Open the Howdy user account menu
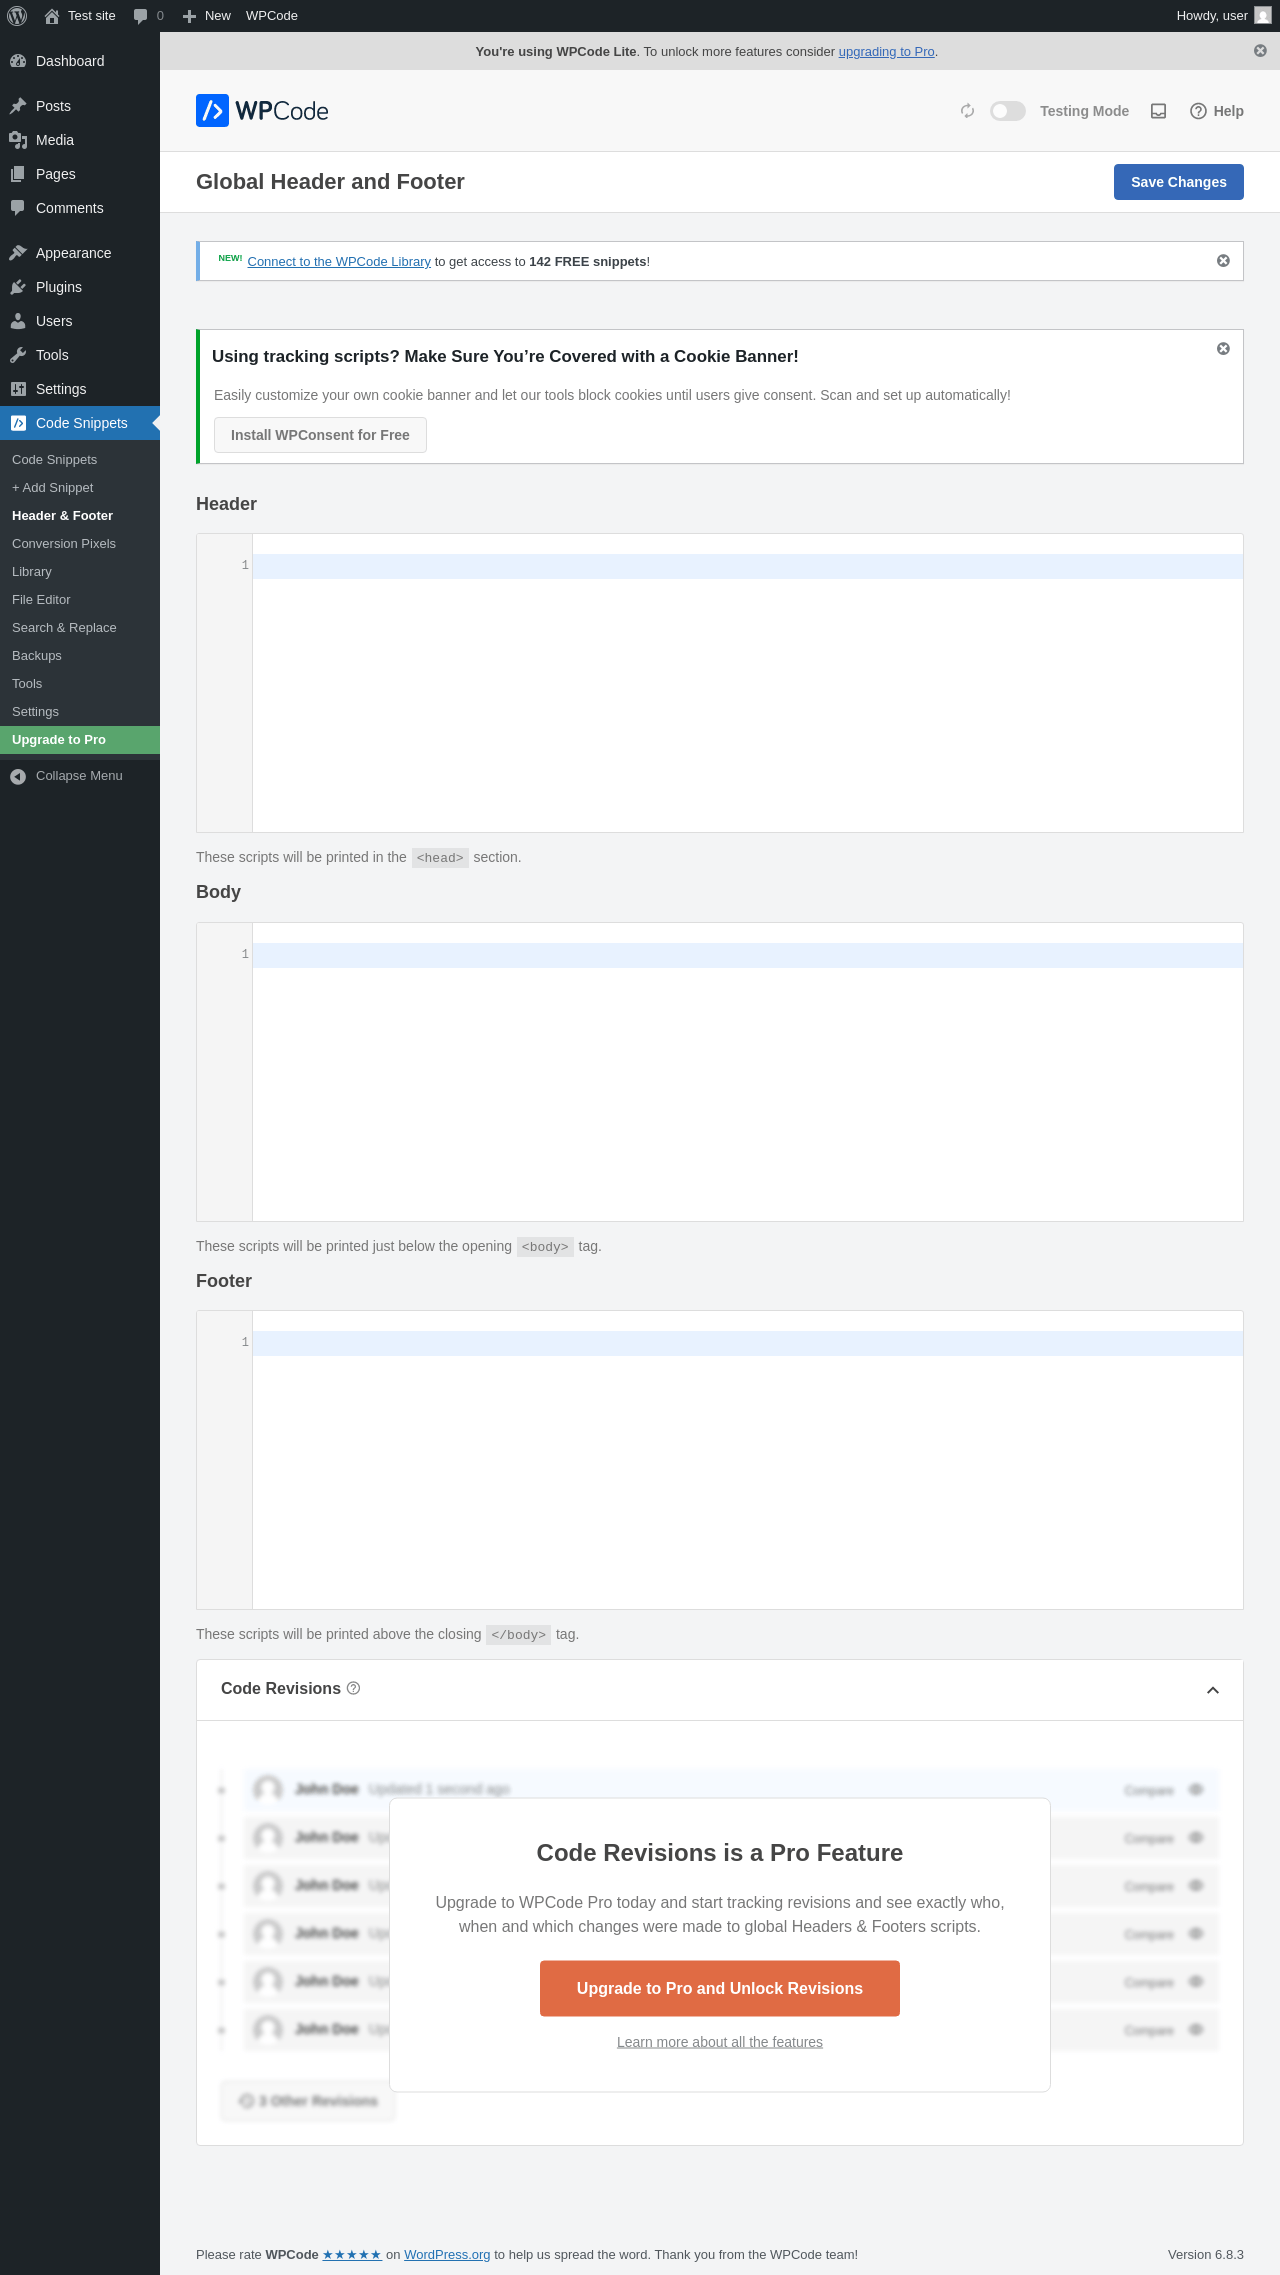The height and width of the screenshot is (2275, 1280). point(1223,16)
